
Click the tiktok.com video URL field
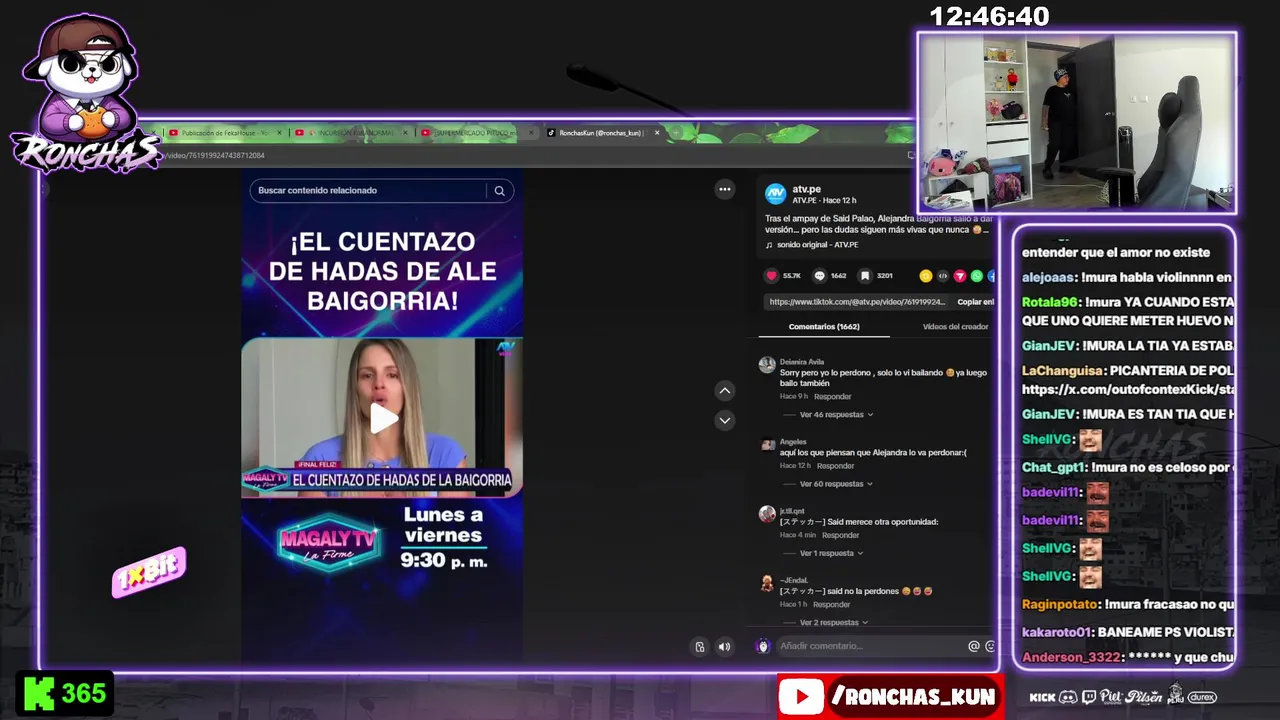857,302
